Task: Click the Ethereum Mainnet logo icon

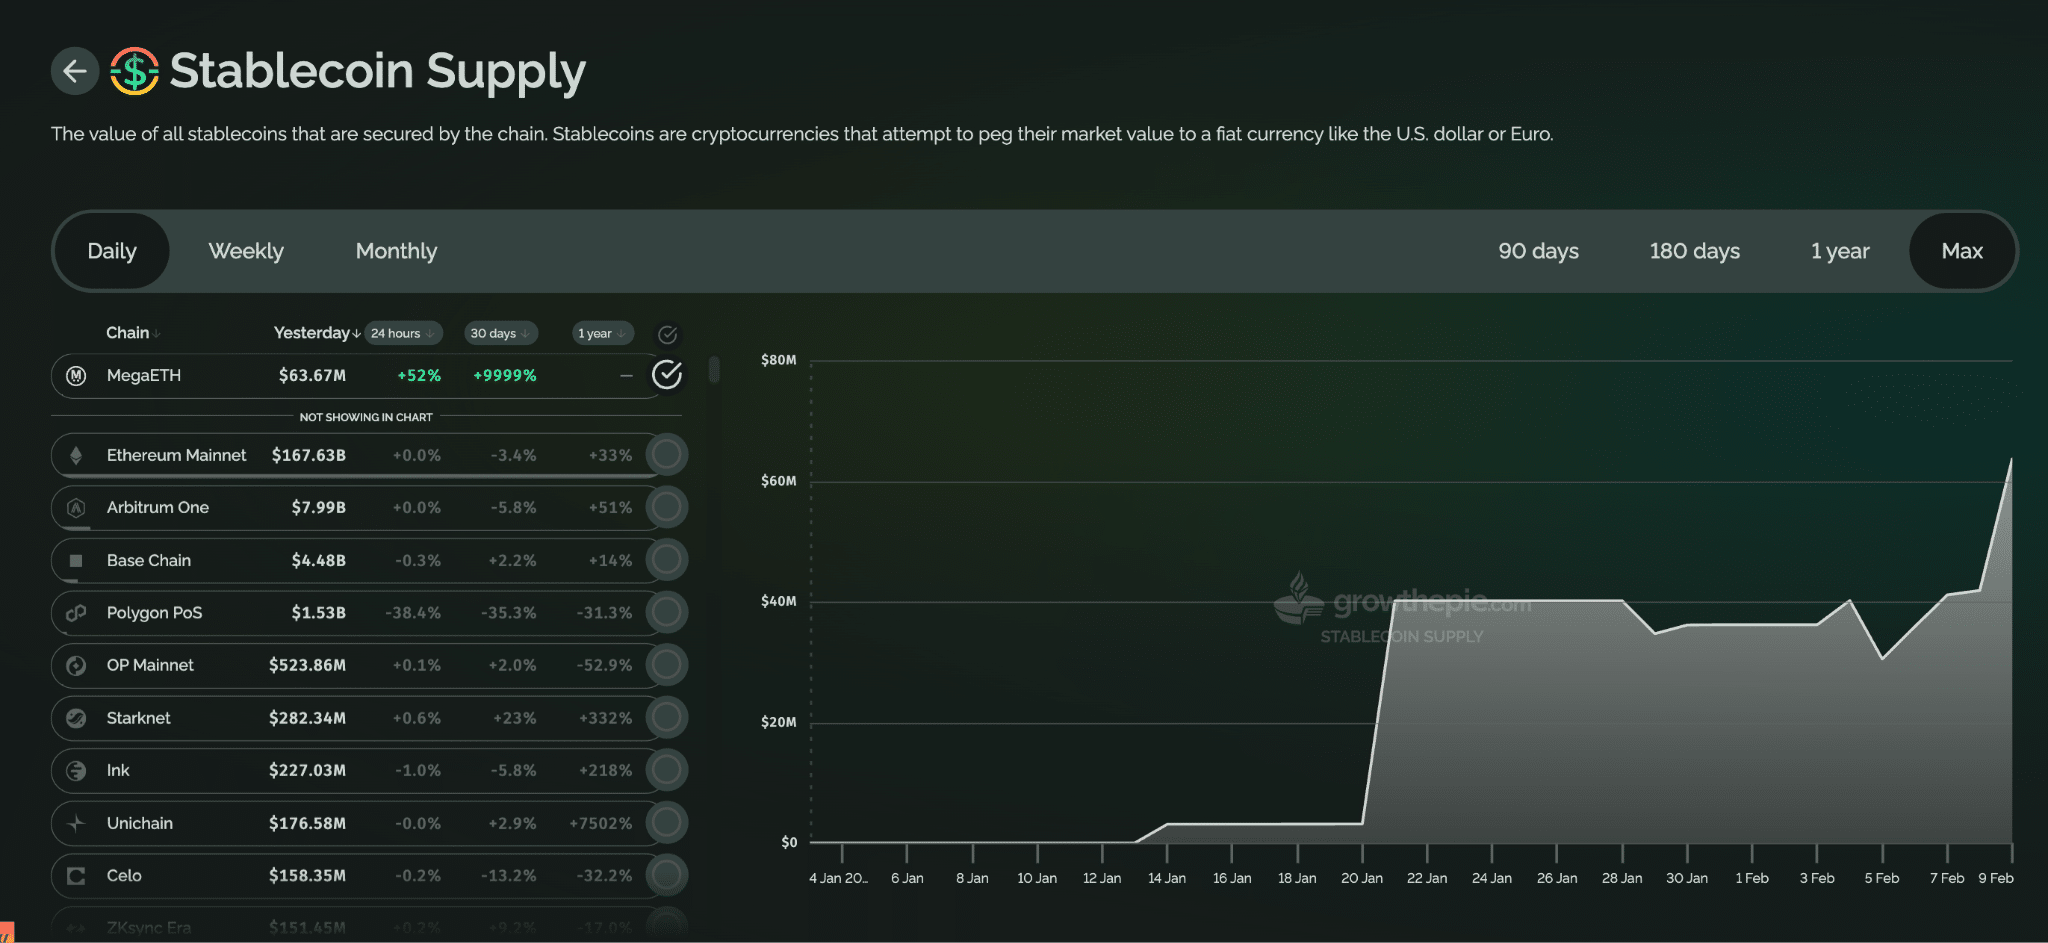Action: point(76,456)
